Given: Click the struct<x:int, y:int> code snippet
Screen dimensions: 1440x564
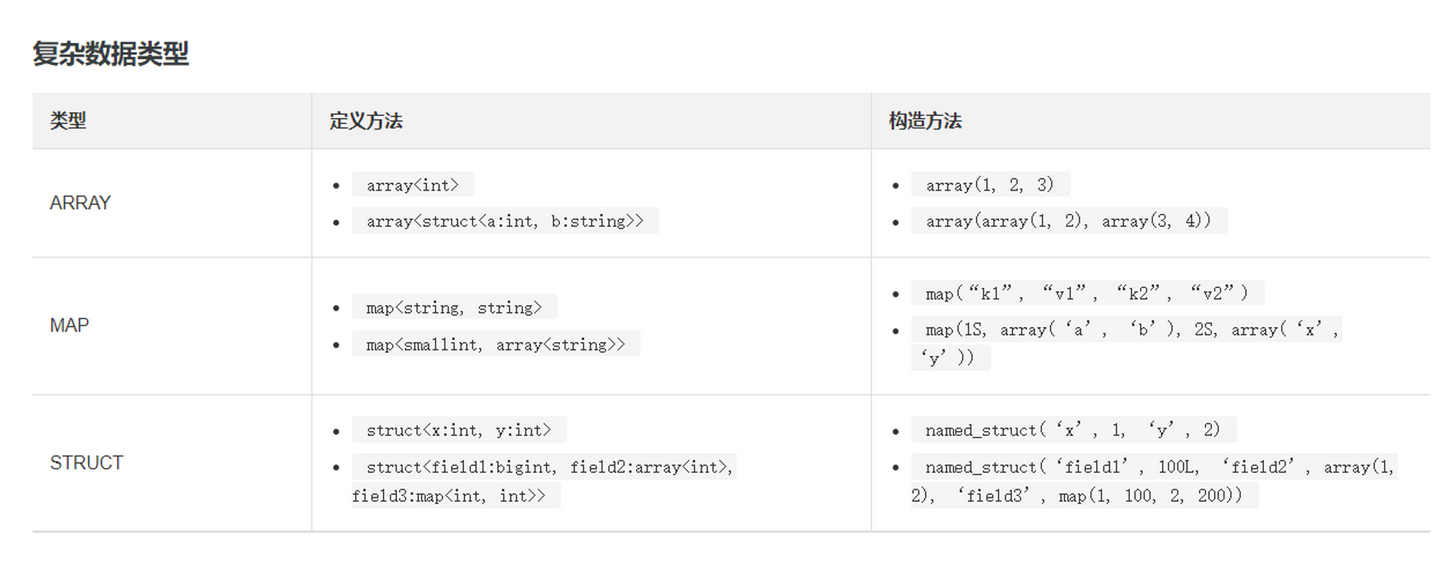Looking at the screenshot, I should 459,430.
